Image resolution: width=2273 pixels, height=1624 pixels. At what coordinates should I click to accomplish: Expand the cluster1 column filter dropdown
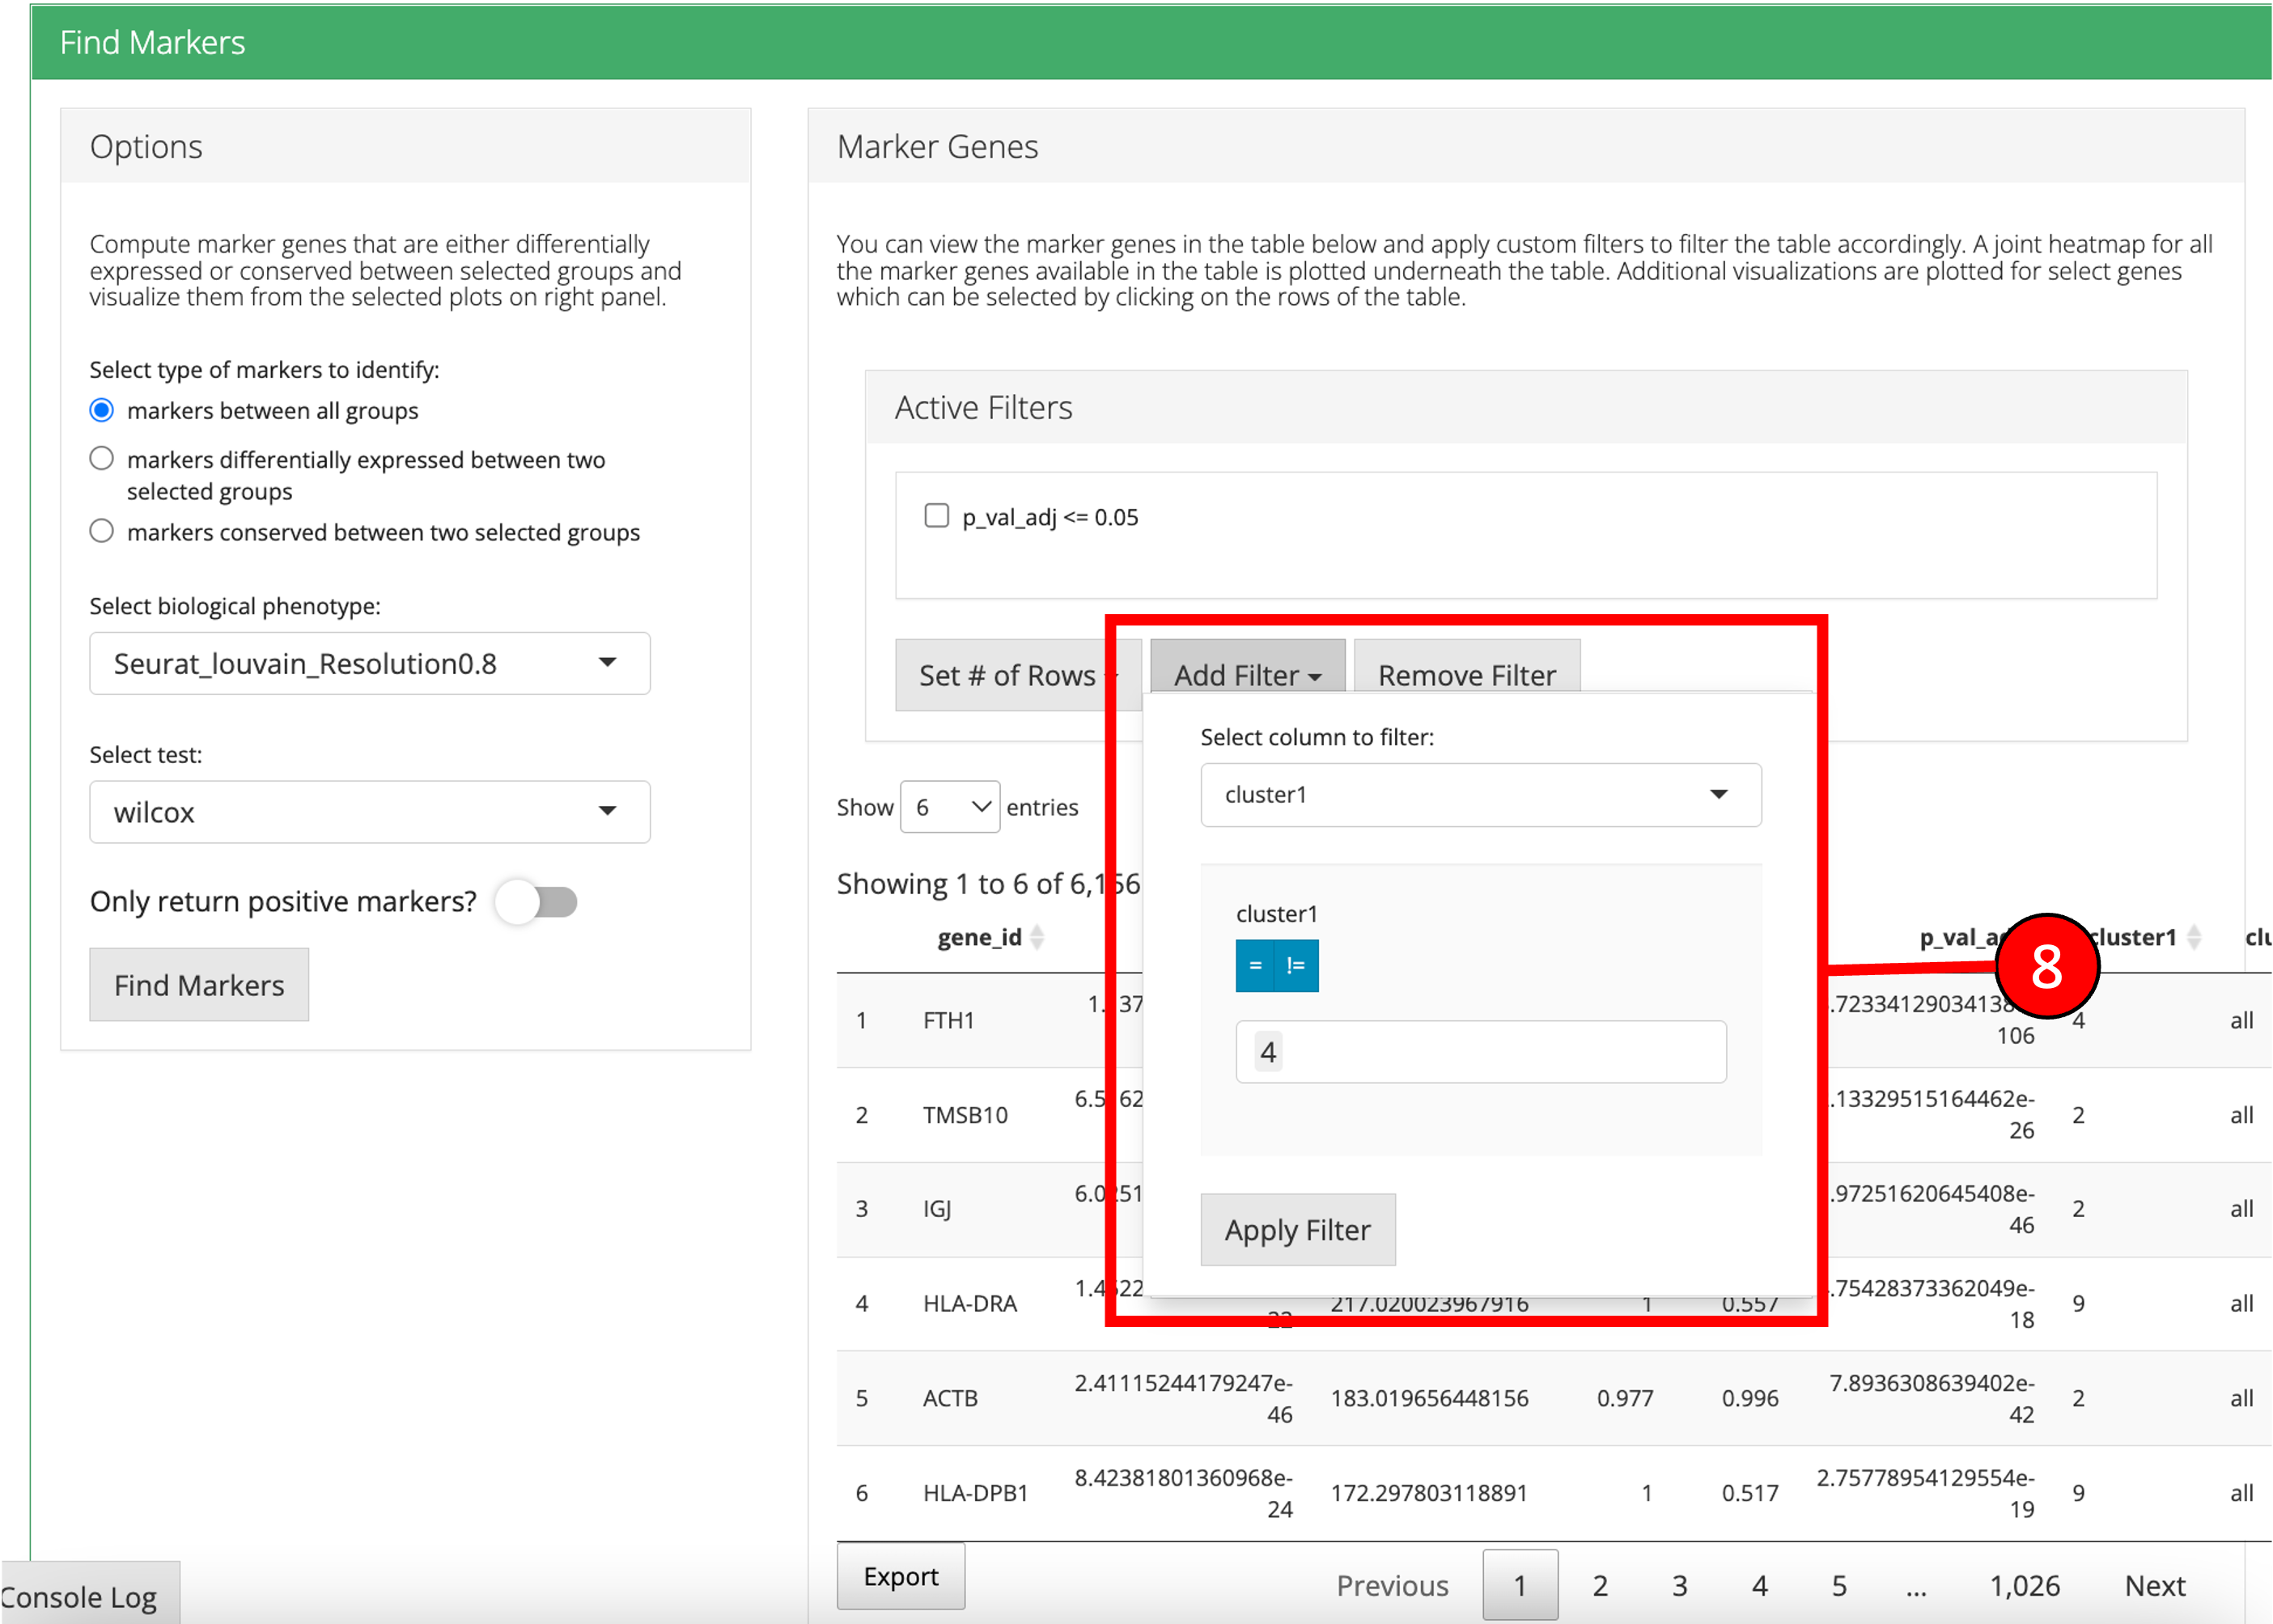[1480, 795]
